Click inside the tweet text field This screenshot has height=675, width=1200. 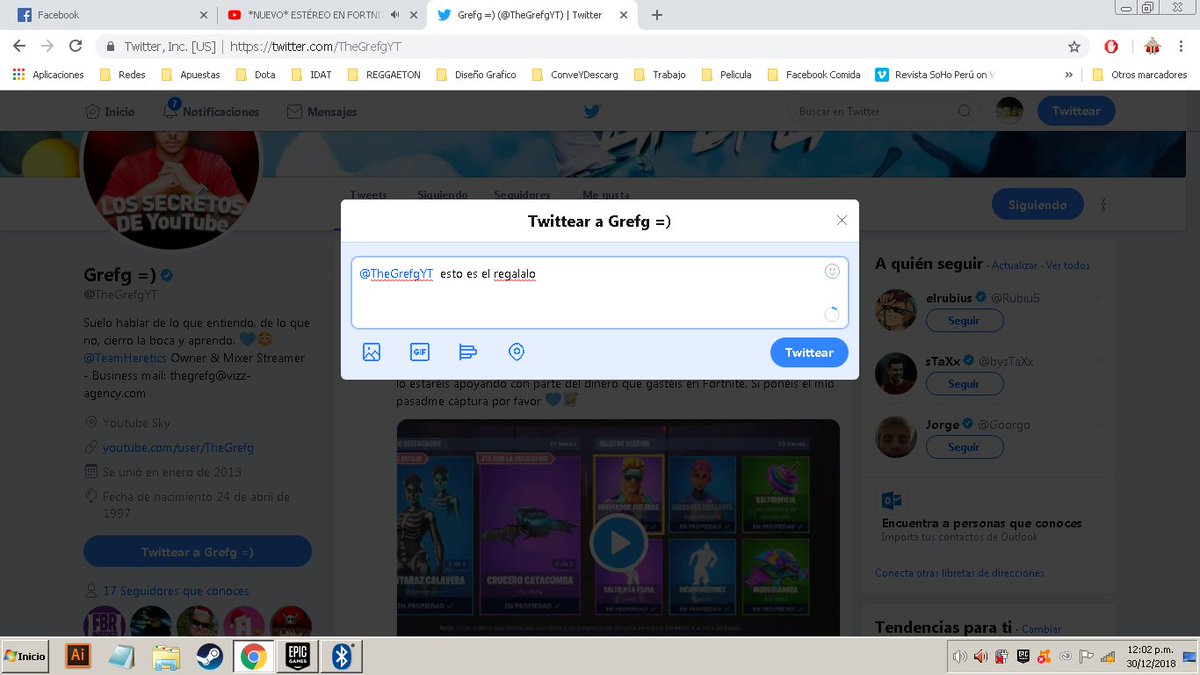point(599,292)
